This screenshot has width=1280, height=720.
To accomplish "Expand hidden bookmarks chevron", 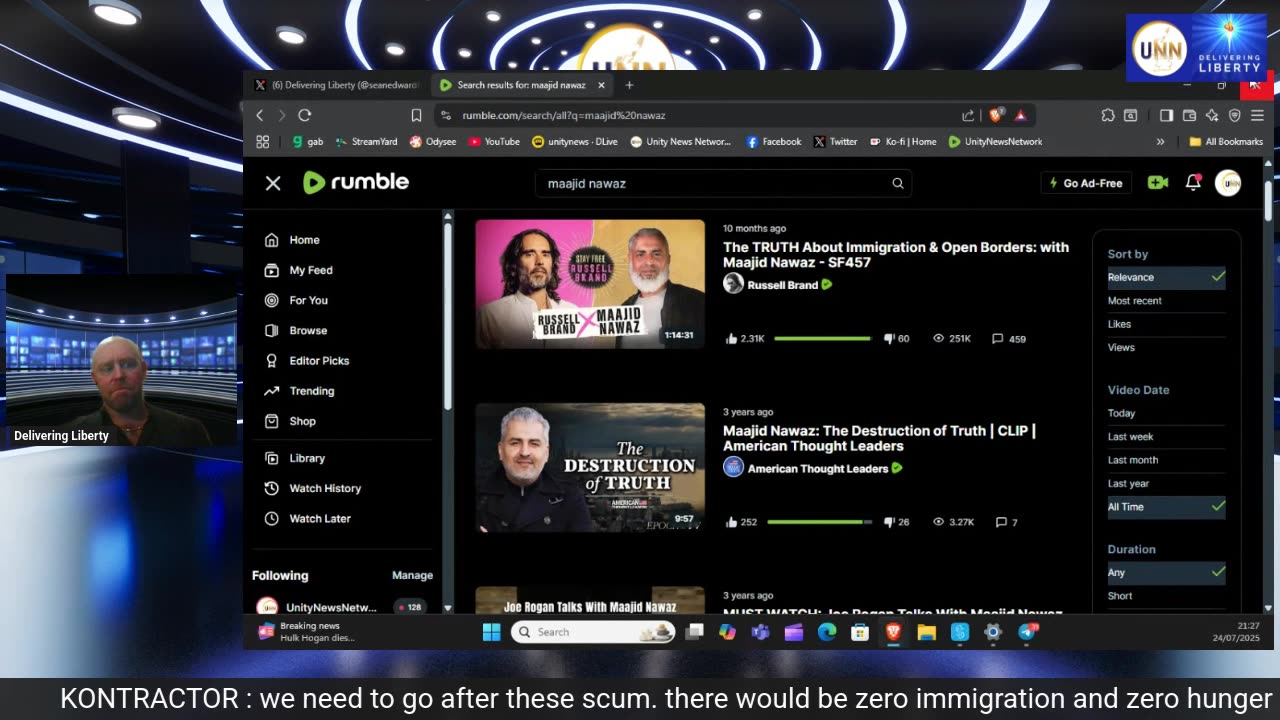I will pos(1160,142).
